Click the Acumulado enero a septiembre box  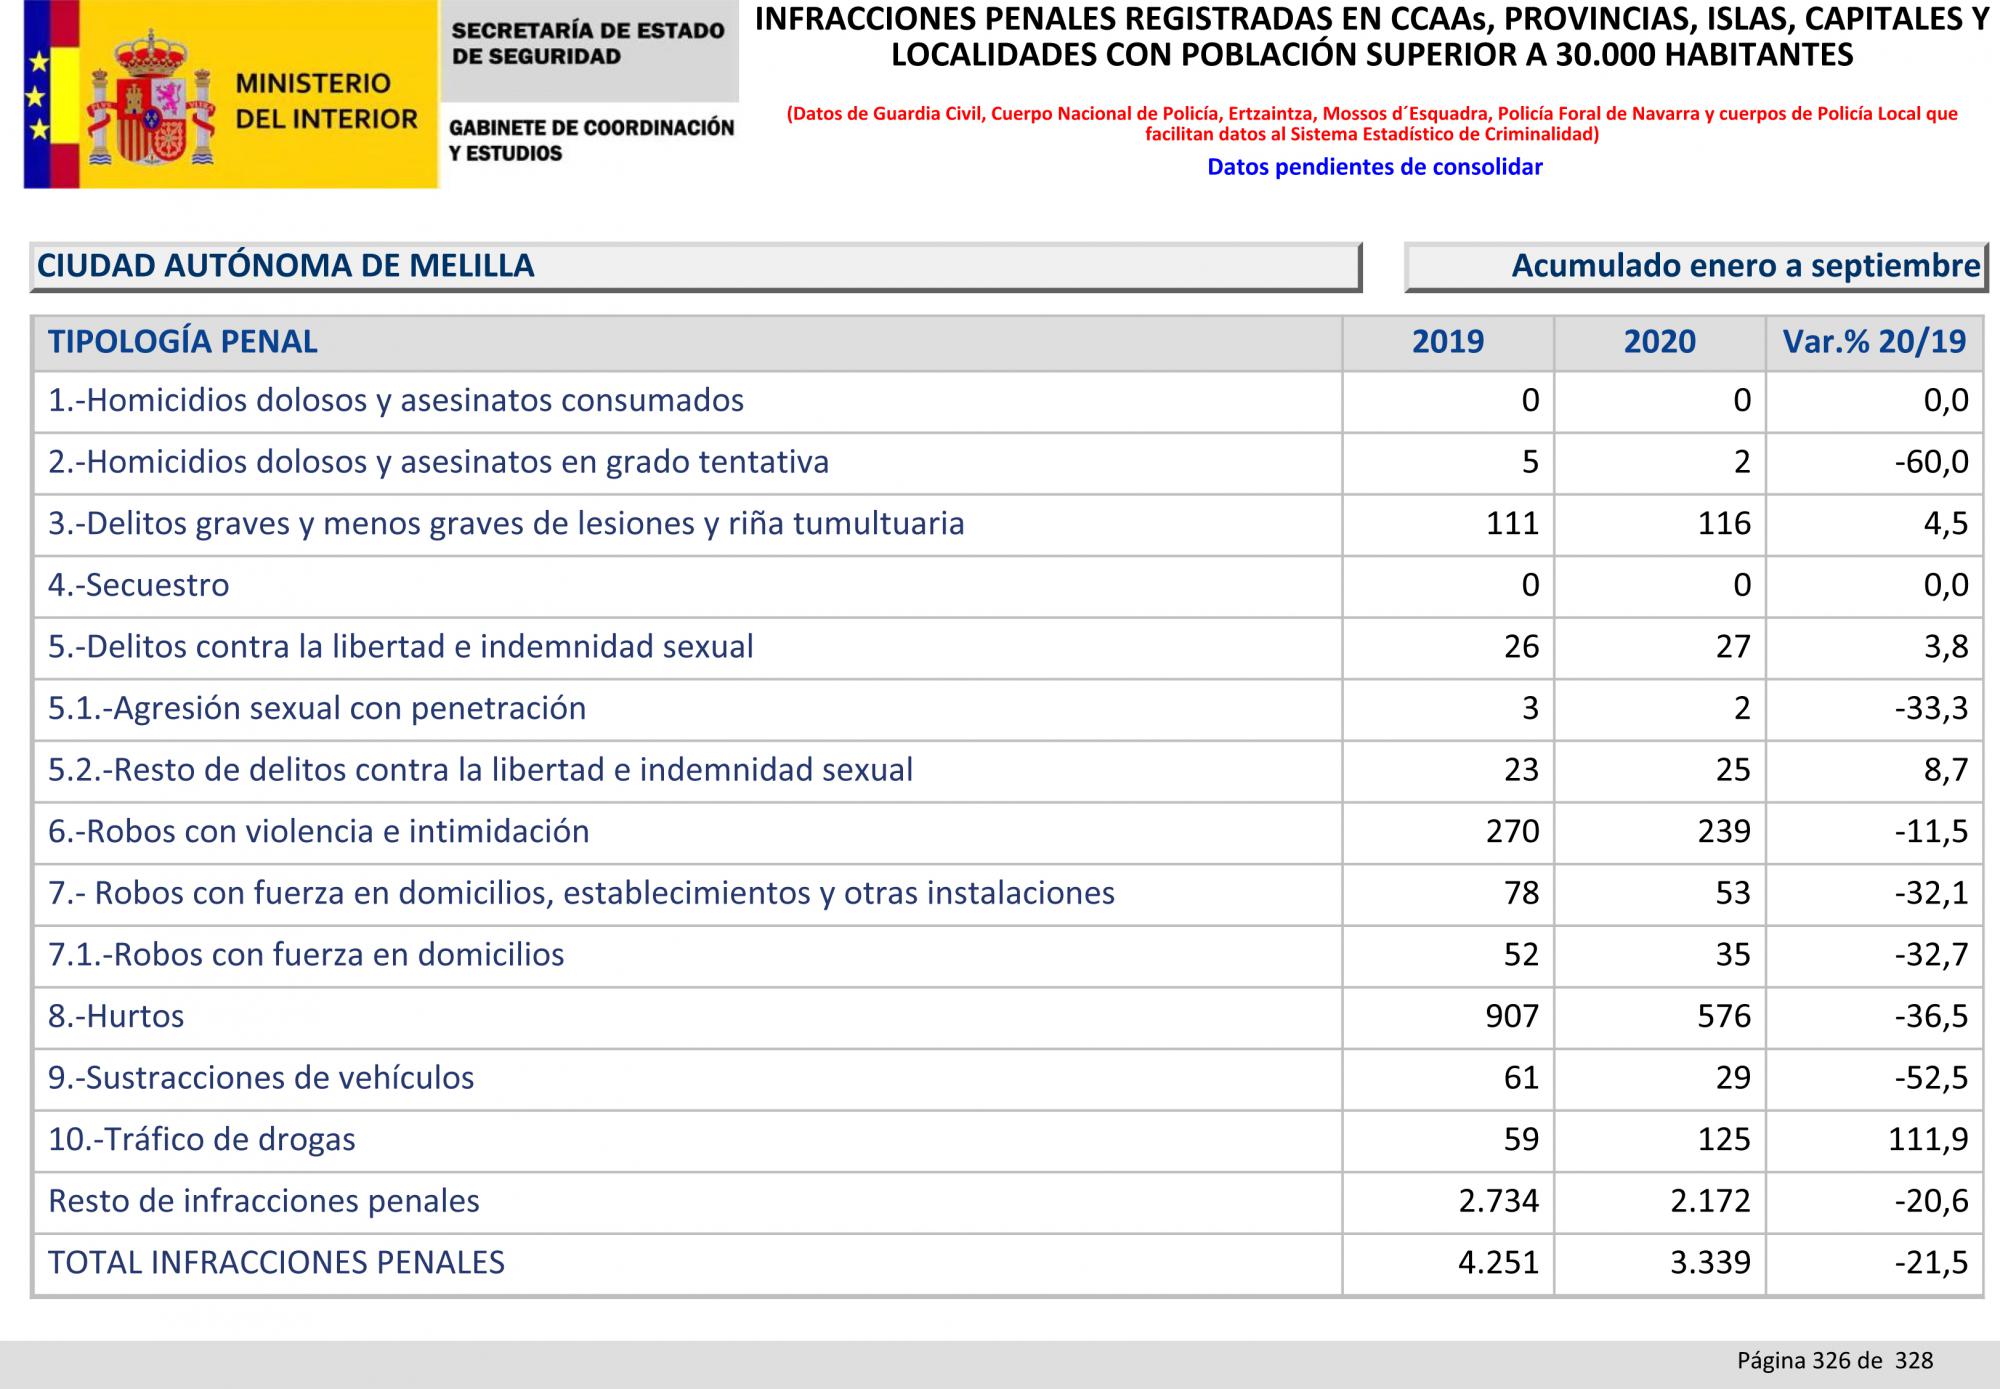1696,266
